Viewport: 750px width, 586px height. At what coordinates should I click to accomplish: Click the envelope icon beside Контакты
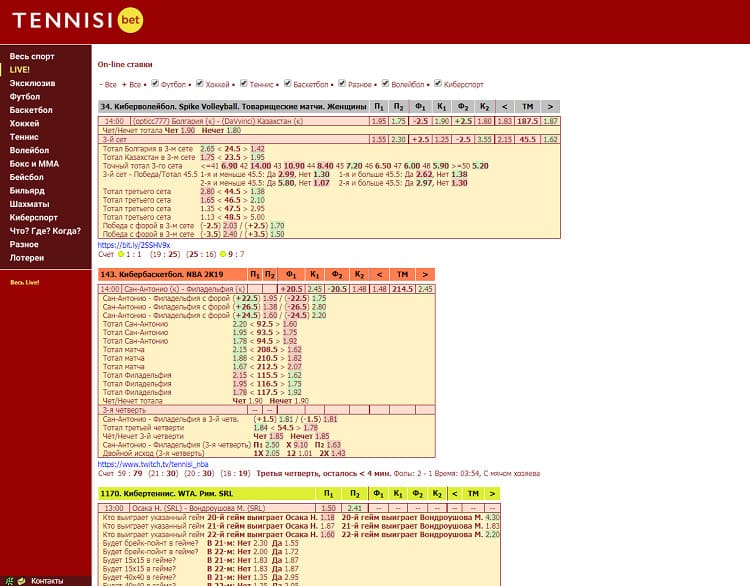(22, 581)
